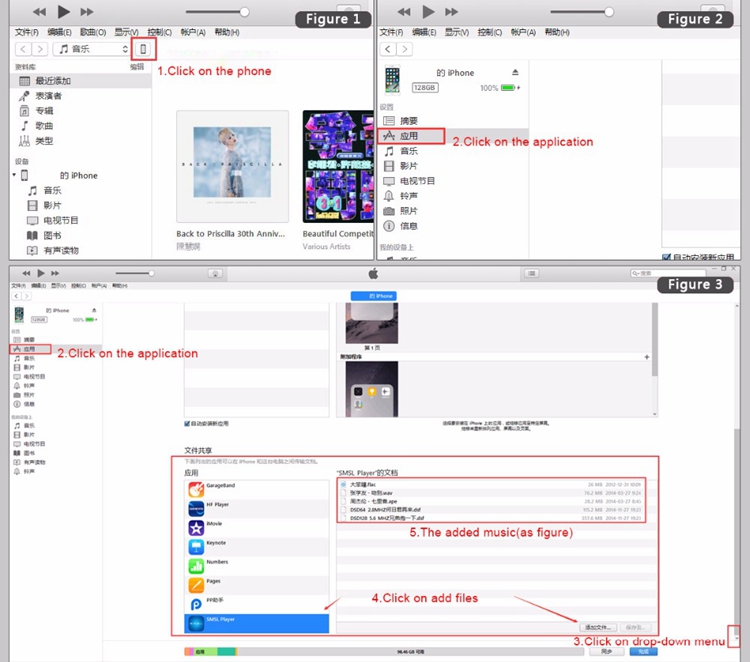
Task: Select the SMSL Player app row
Action: 257,622
